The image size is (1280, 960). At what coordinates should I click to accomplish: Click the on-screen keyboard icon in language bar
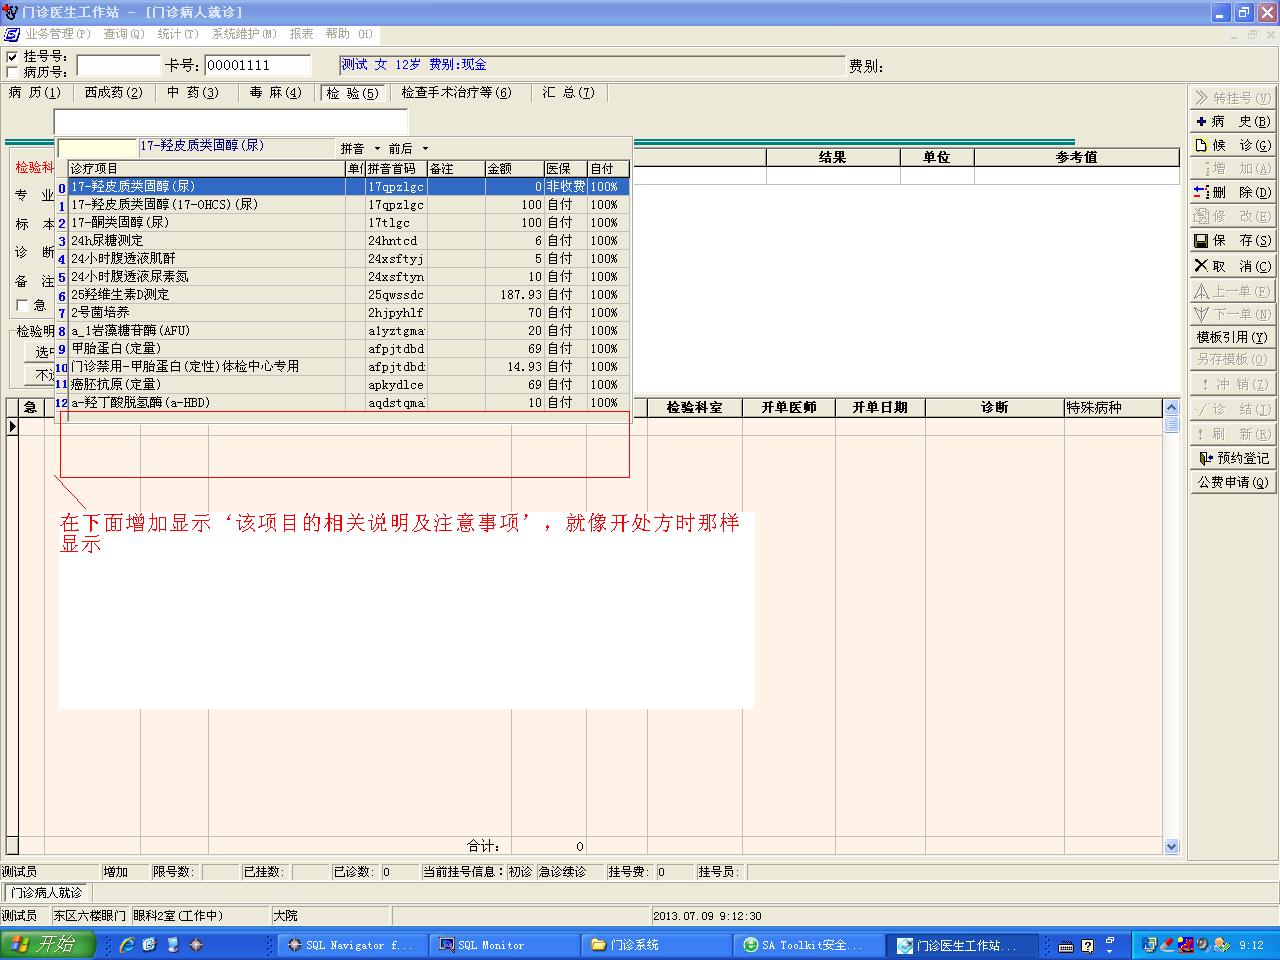click(1066, 946)
